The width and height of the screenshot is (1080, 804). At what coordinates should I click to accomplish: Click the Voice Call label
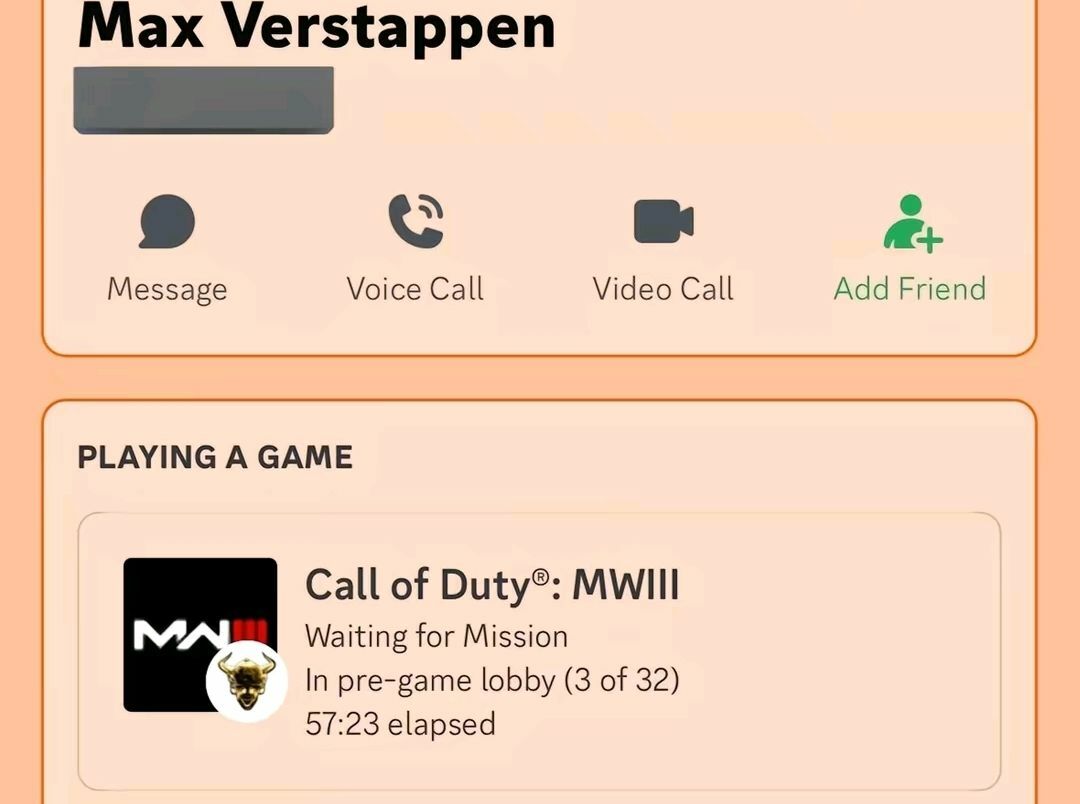pyautogui.click(x=415, y=289)
